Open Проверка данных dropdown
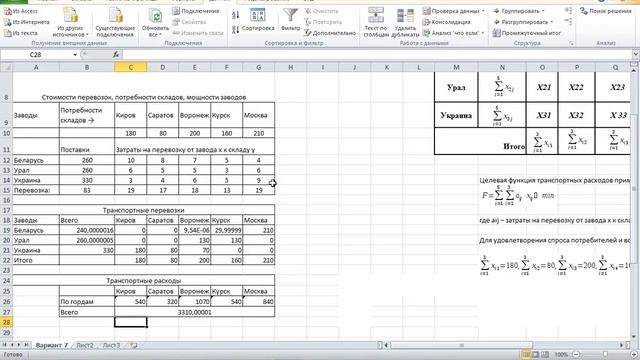The image size is (640, 360). click(453, 11)
